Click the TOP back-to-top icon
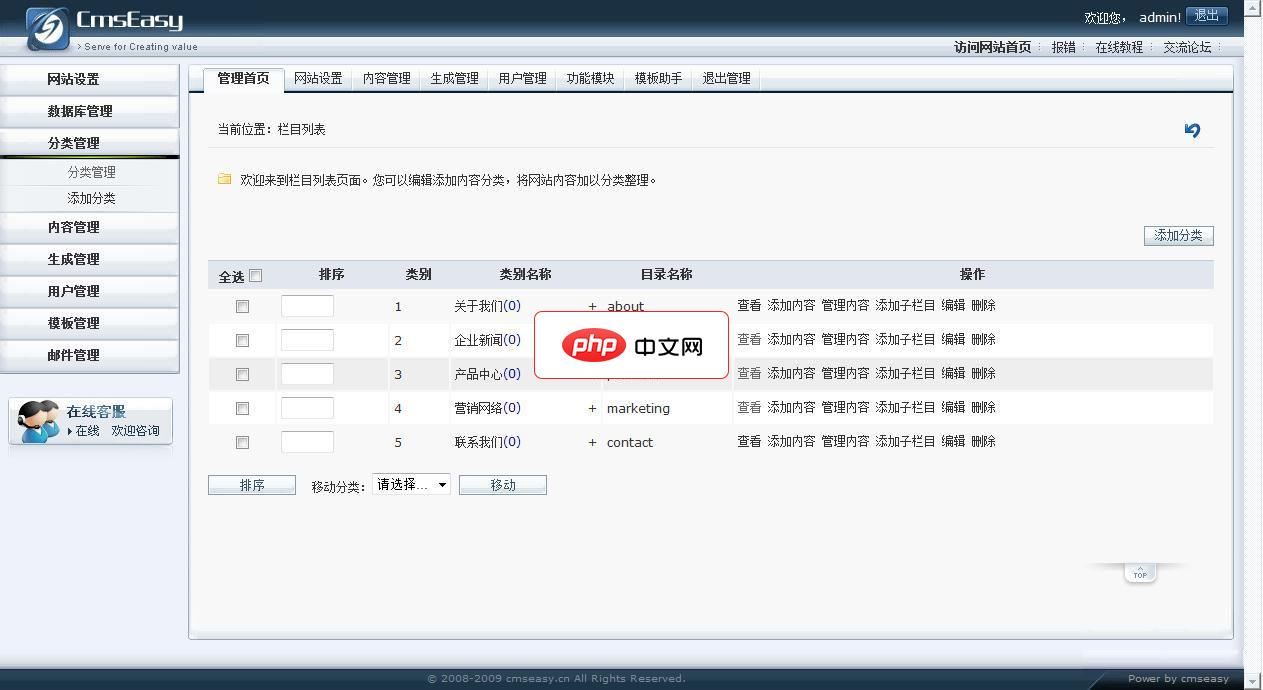 tap(1140, 572)
